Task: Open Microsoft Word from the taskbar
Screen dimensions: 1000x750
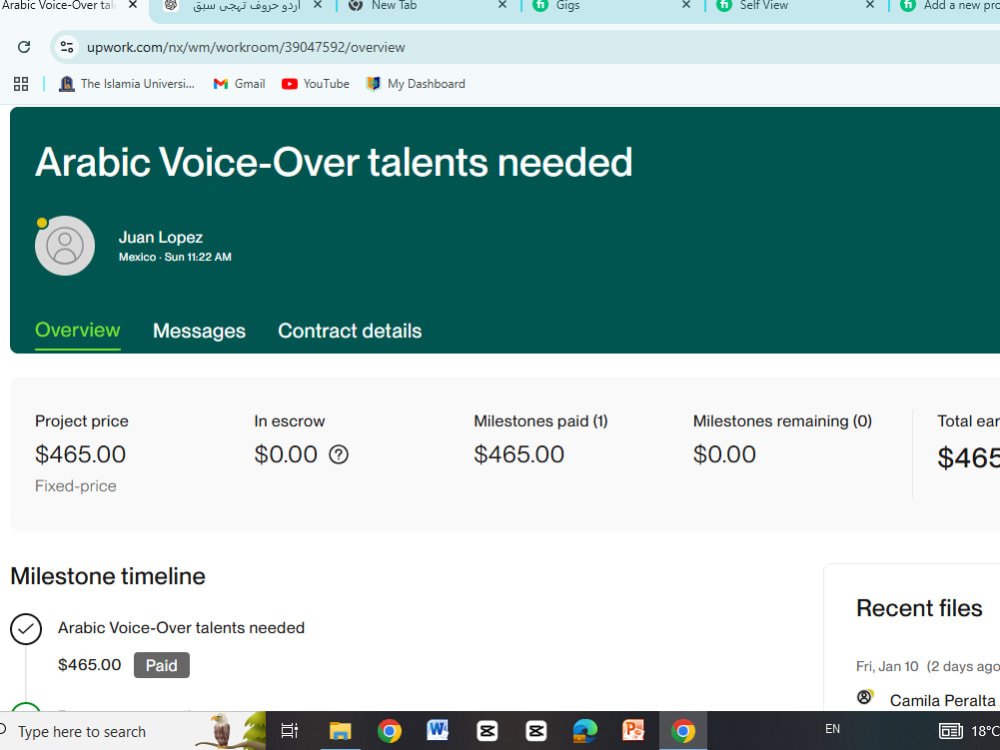Action: point(438,731)
